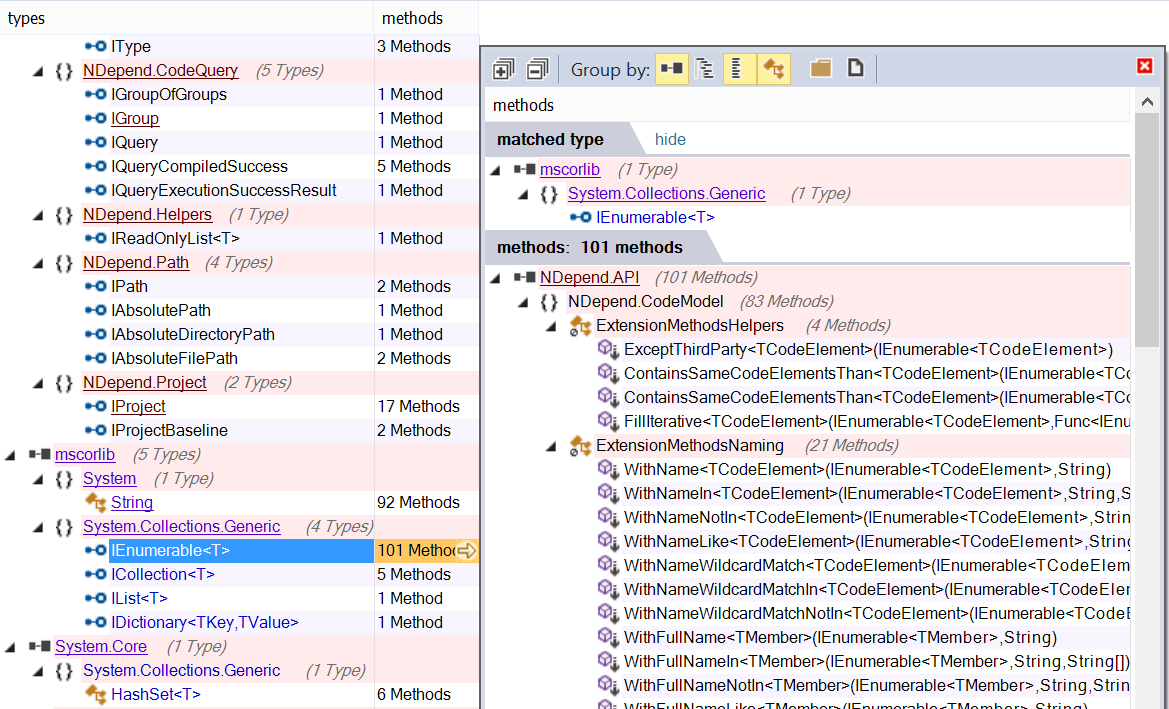
Task: Toggle group by source file icon
Action: click(x=856, y=69)
